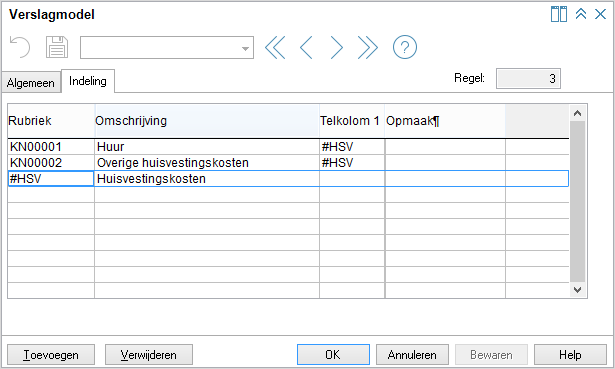Image resolution: width=615 pixels, height=369 pixels.
Task: Click the Omschrijving column header
Action: click(x=207, y=121)
